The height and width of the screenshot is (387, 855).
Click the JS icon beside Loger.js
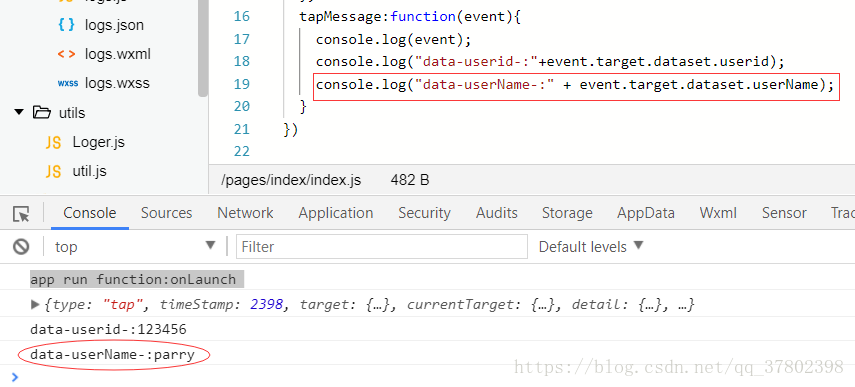tap(53, 143)
